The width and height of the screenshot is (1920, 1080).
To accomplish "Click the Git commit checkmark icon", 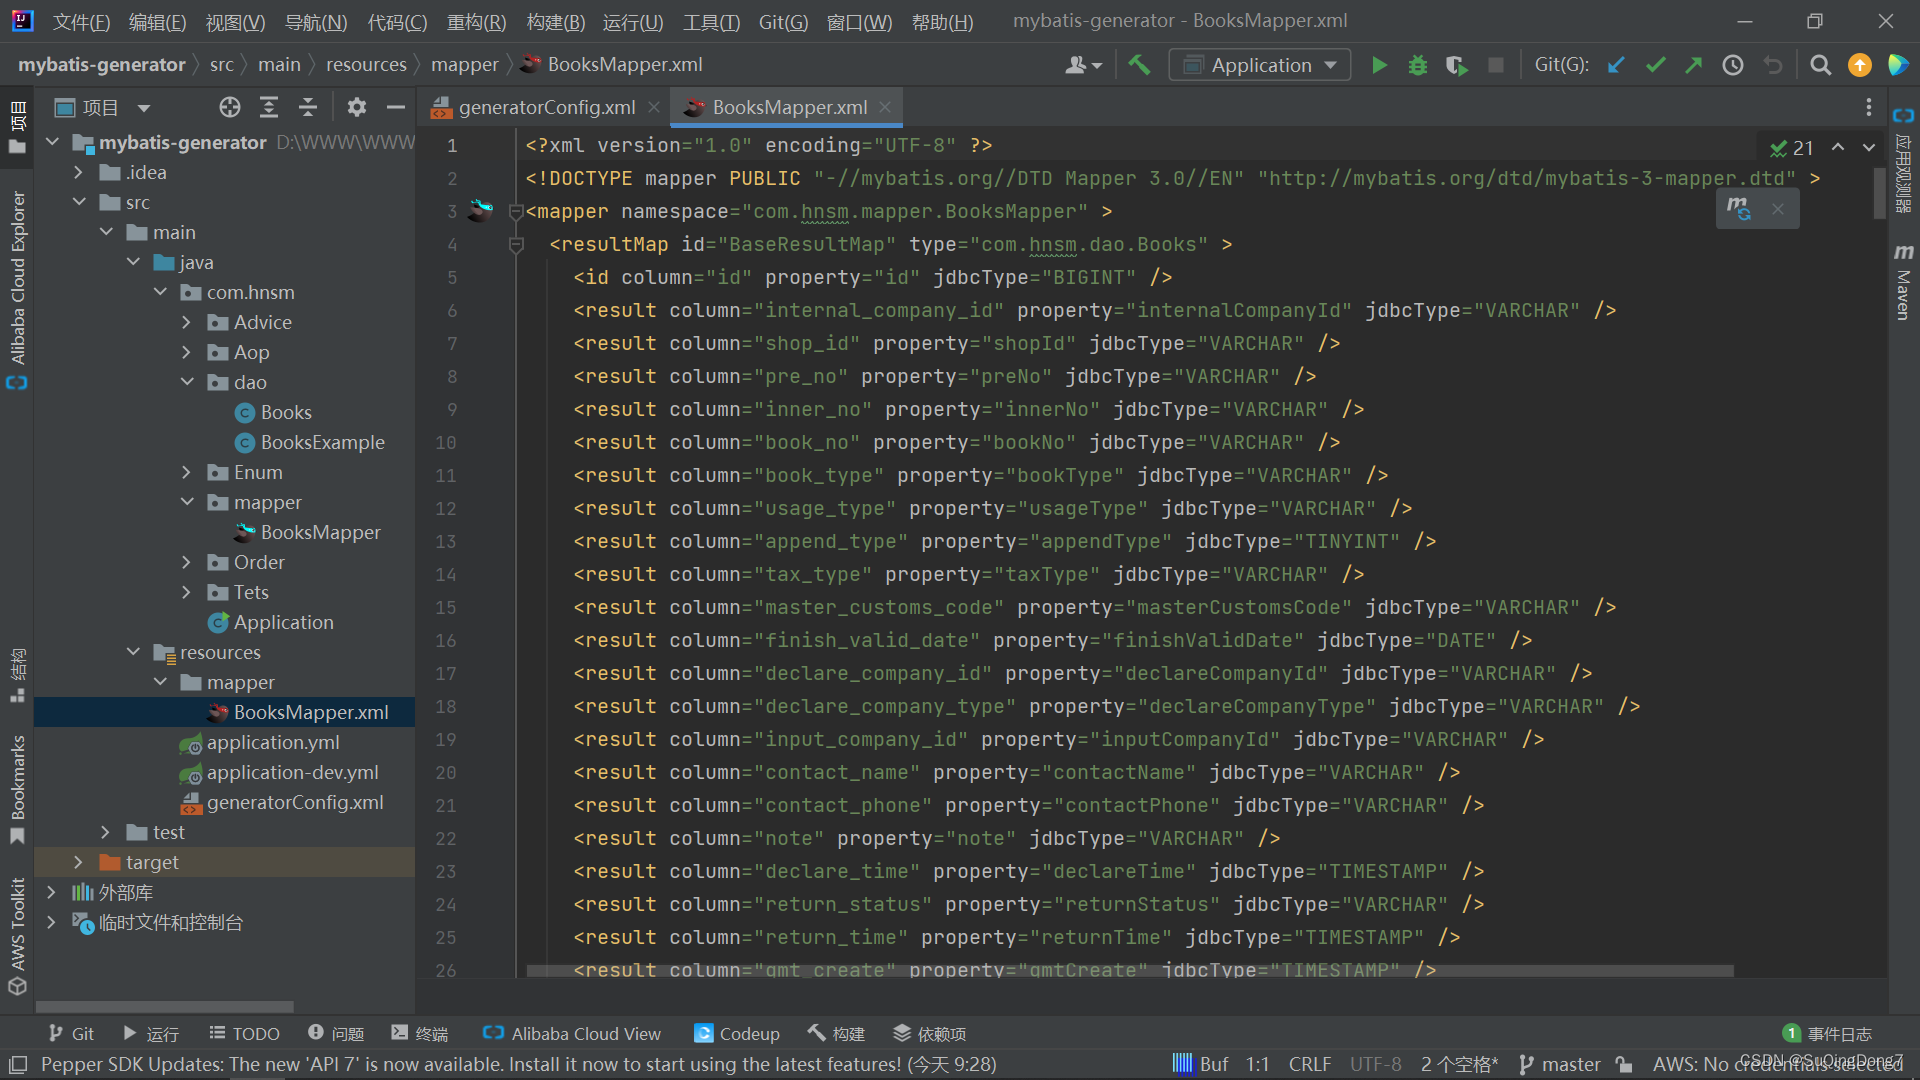I will click(1655, 65).
